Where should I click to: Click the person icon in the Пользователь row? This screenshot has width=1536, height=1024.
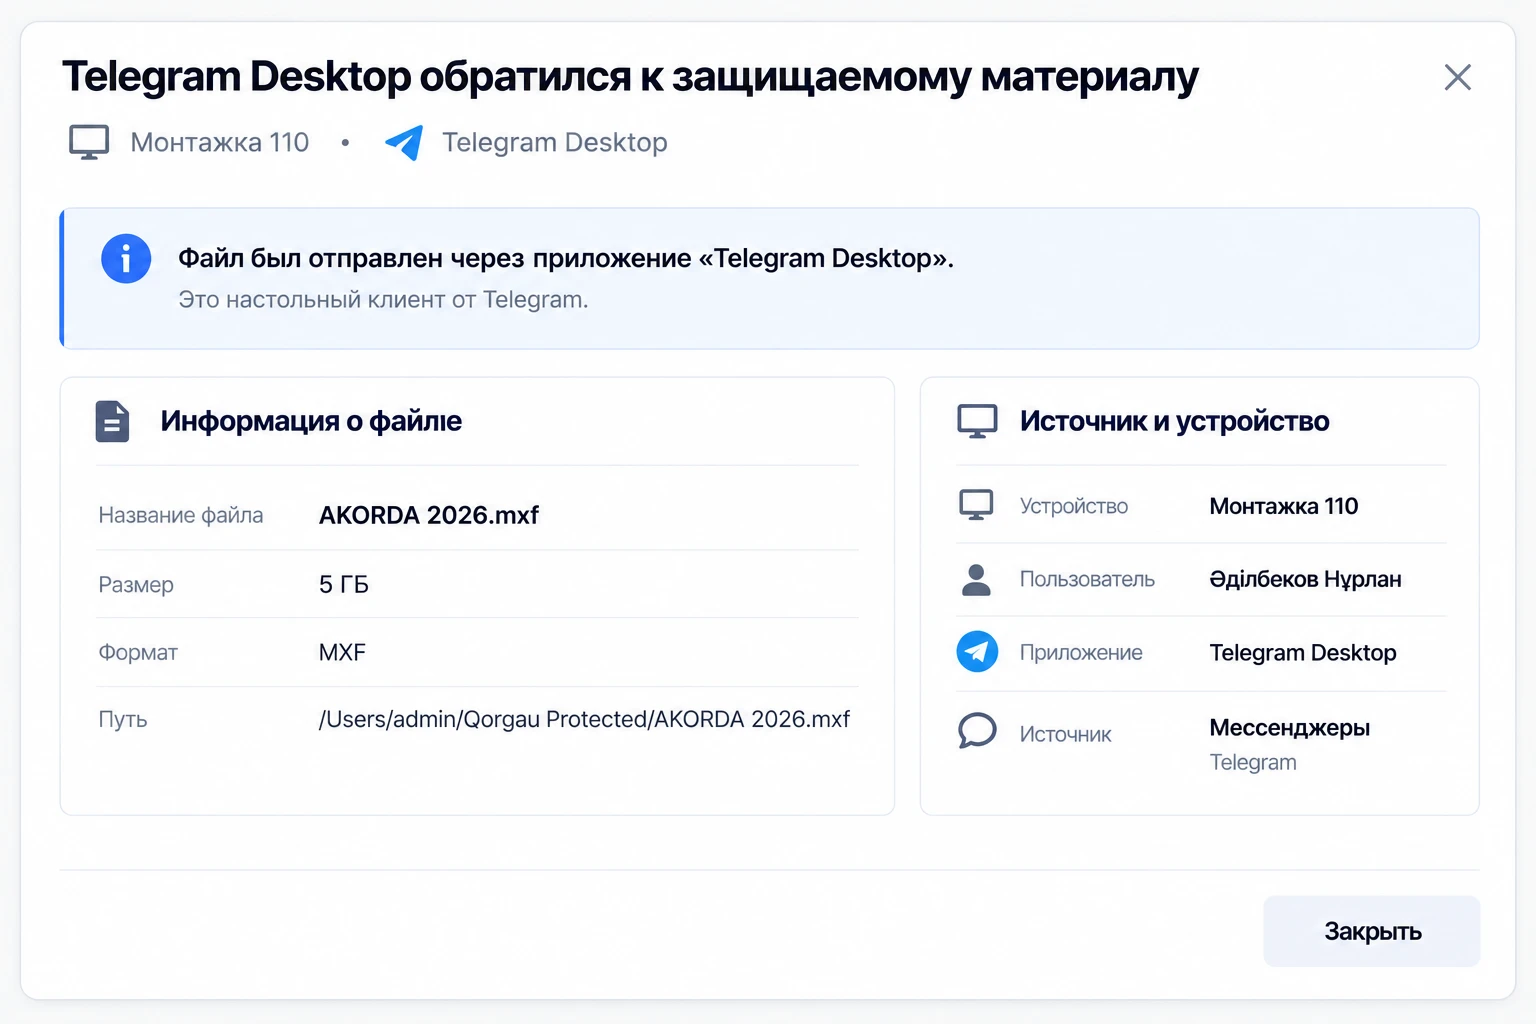[x=976, y=579]
